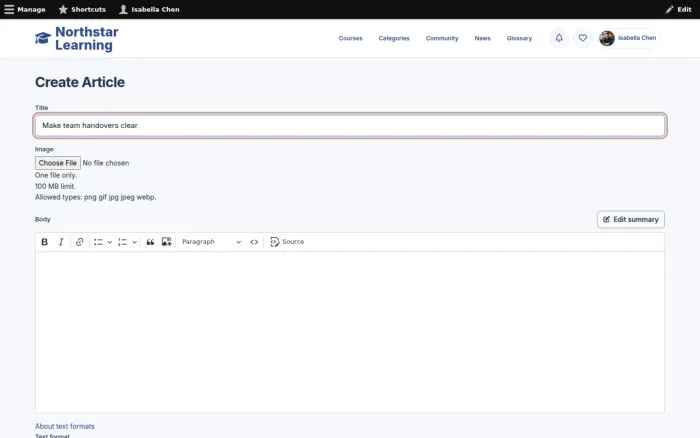Click the Edit pencil in admin toolbar

(x=678, y=9)
